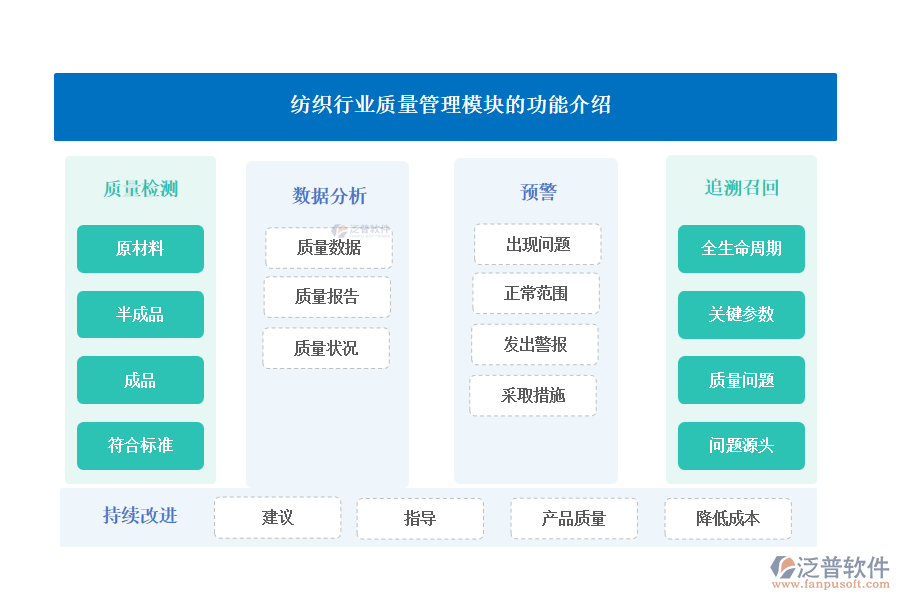Select the 降低成本 box
Screen dimensions: 900x600
[728, 519]
